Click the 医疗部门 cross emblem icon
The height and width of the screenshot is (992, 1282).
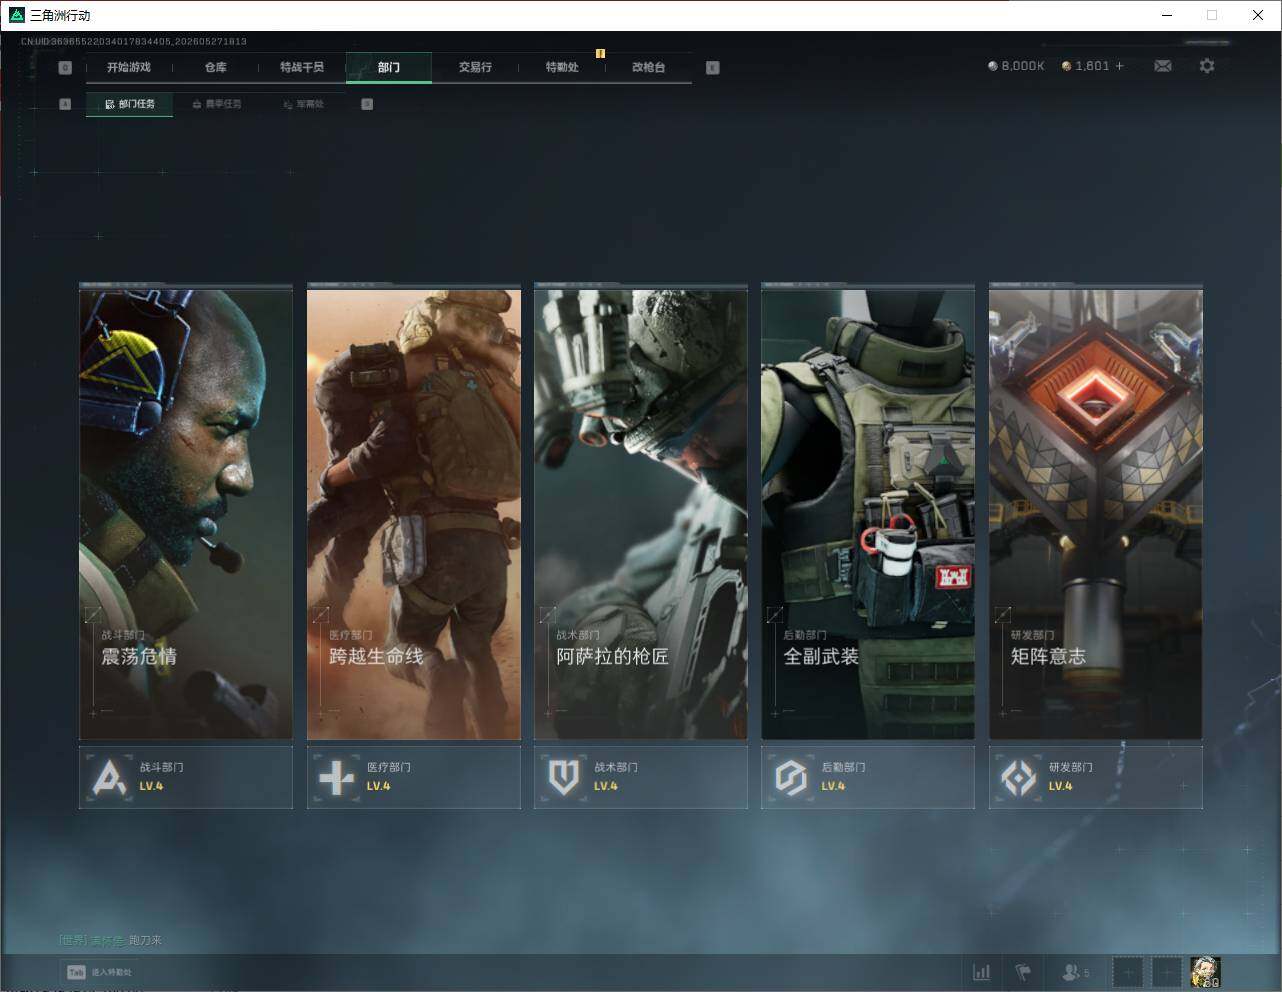click(336, 777)
